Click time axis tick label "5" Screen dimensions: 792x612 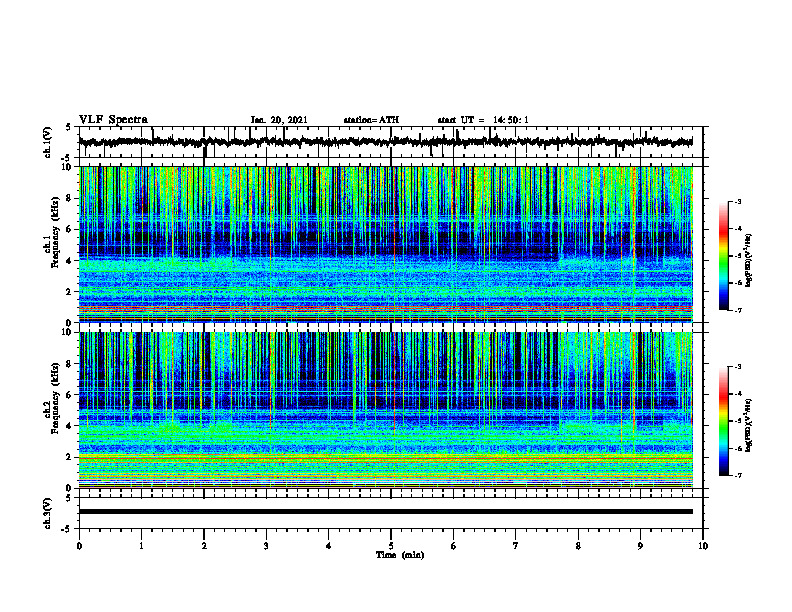[x=391, y=546]
